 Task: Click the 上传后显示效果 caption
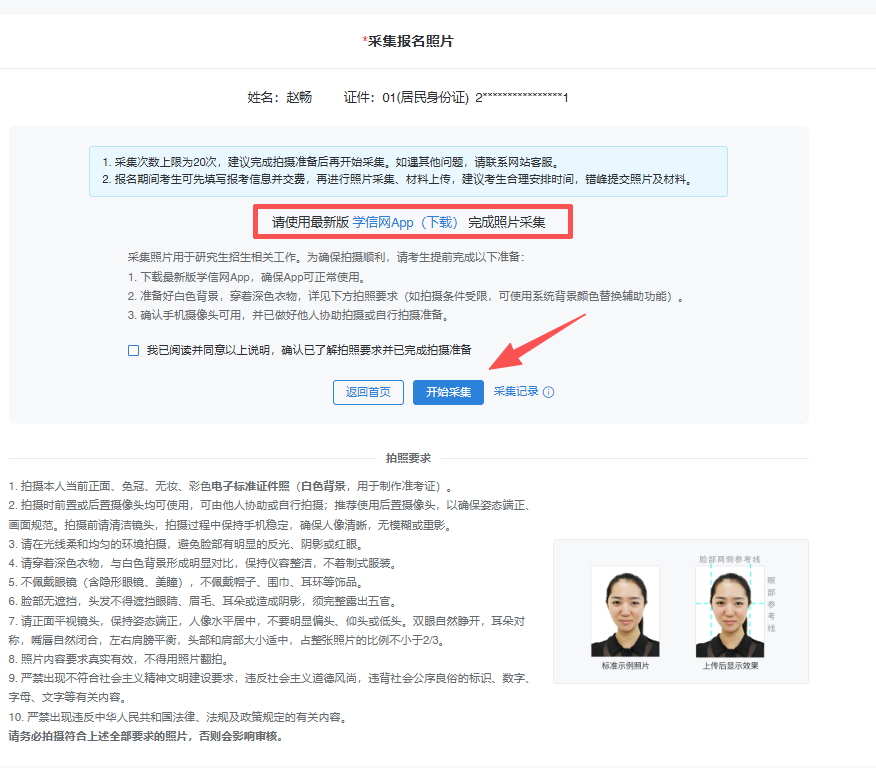click(x=730, y=666)
